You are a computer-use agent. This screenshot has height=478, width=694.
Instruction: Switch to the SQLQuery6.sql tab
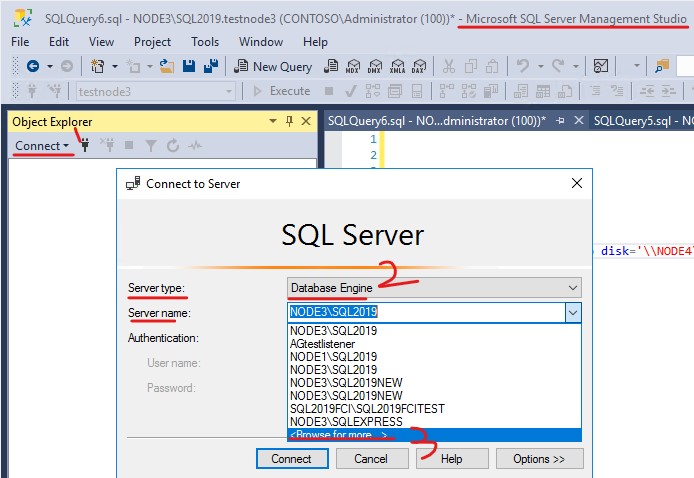pyautogui.click(x=437, y=121)
